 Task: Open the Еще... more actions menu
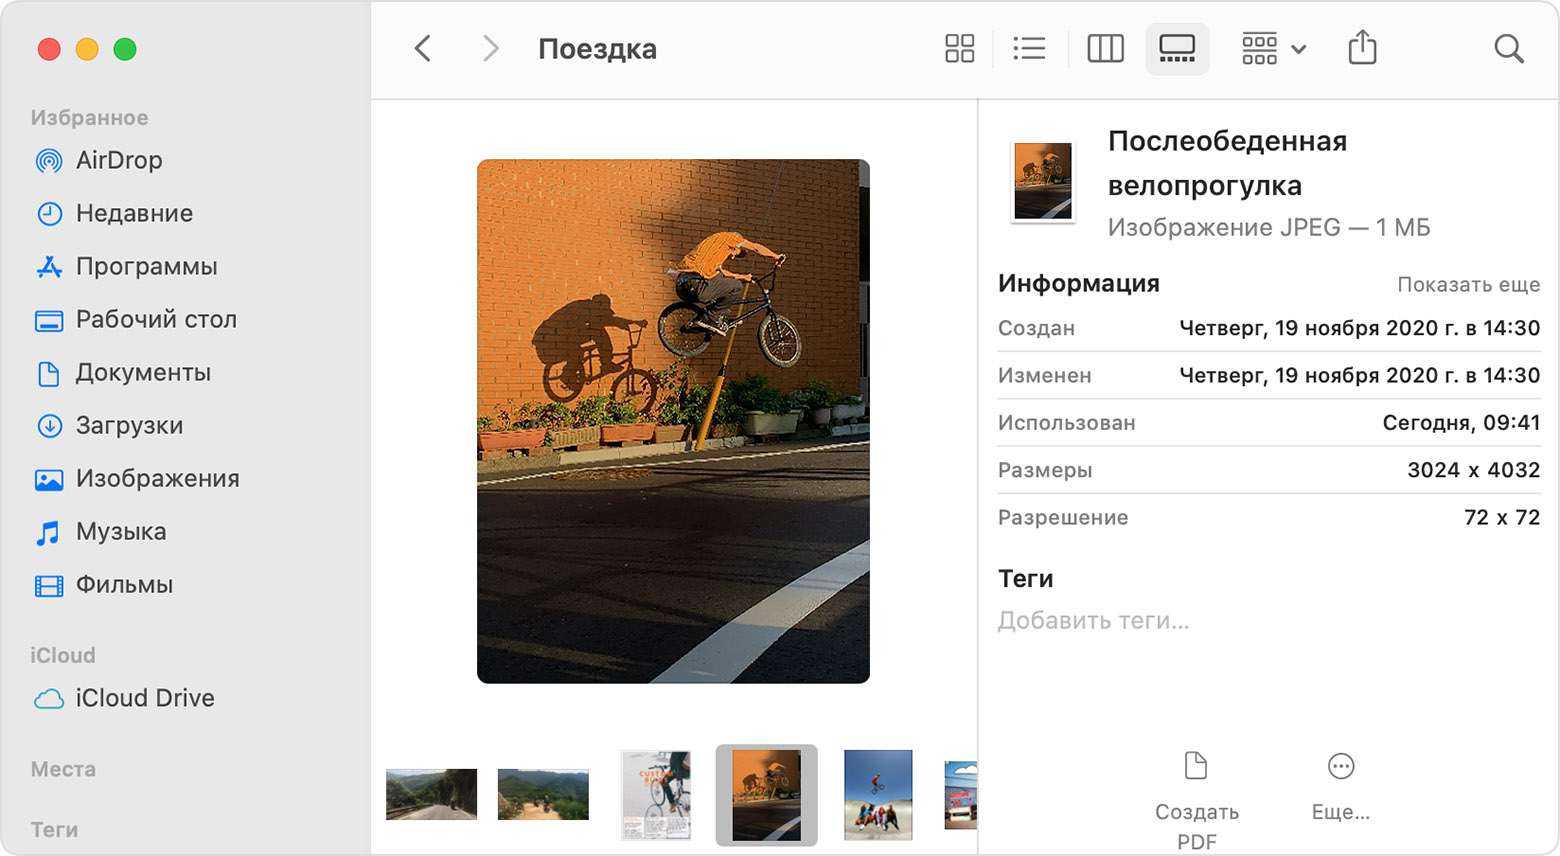[1340, 785]
